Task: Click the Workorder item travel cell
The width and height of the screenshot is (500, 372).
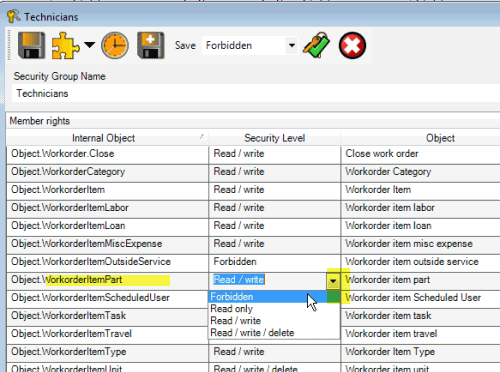Action: click(x=421, y=334)
